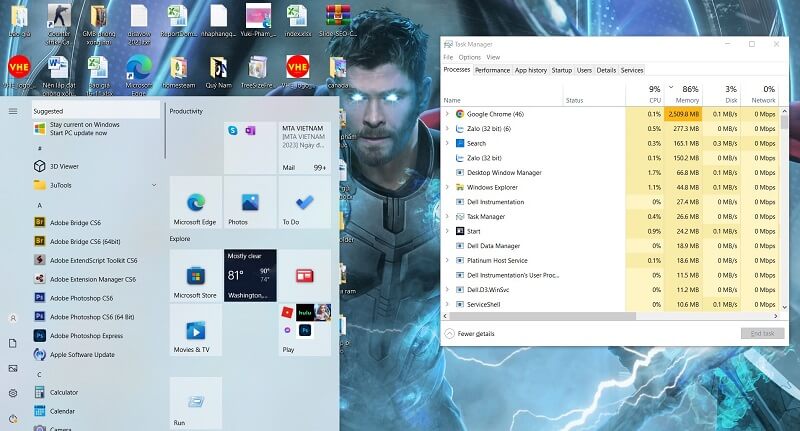This screenshot has width=800, height=431.
Task: Launch Adobe Extension Manager CS6
Action: pyautogui.click(x=95, y=279)
